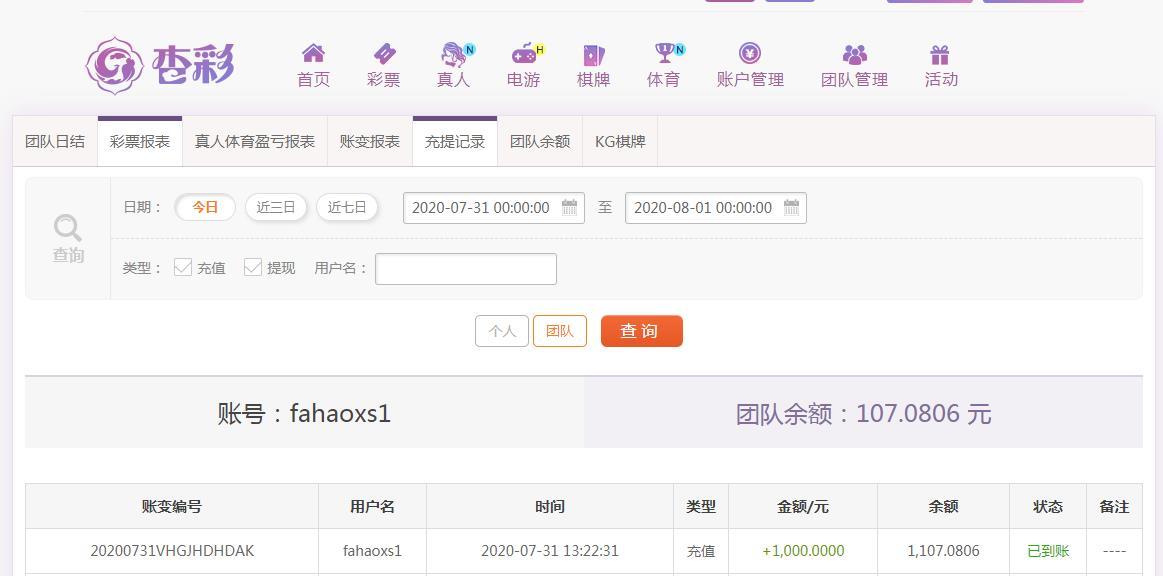Click record number 20200731VHGJHDHDAK
The width and height of the screenshot is (1163, 576).
172,551
